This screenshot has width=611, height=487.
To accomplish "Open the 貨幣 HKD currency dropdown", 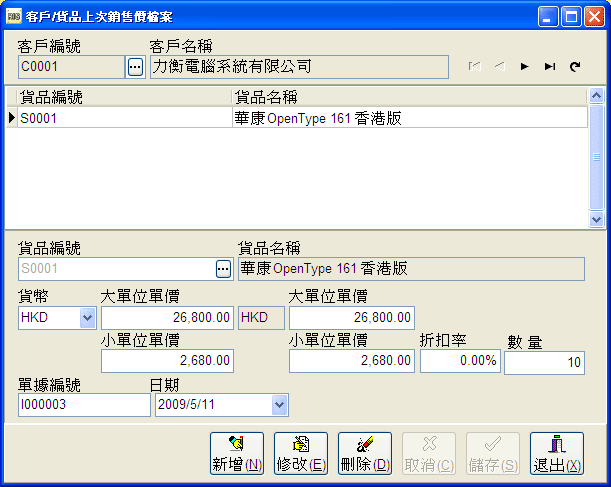I will click(87, 318).
